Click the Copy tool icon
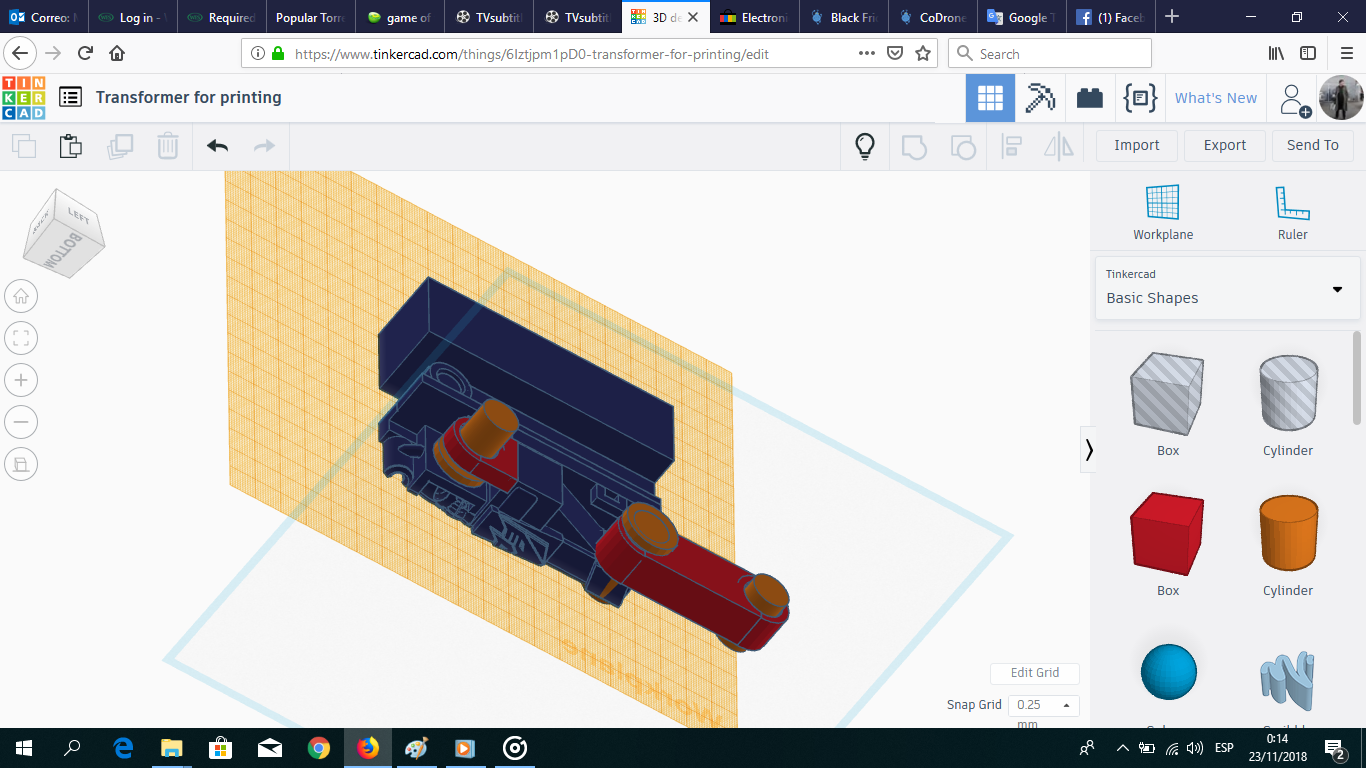The image size is (1366, 768). point(24,146)
